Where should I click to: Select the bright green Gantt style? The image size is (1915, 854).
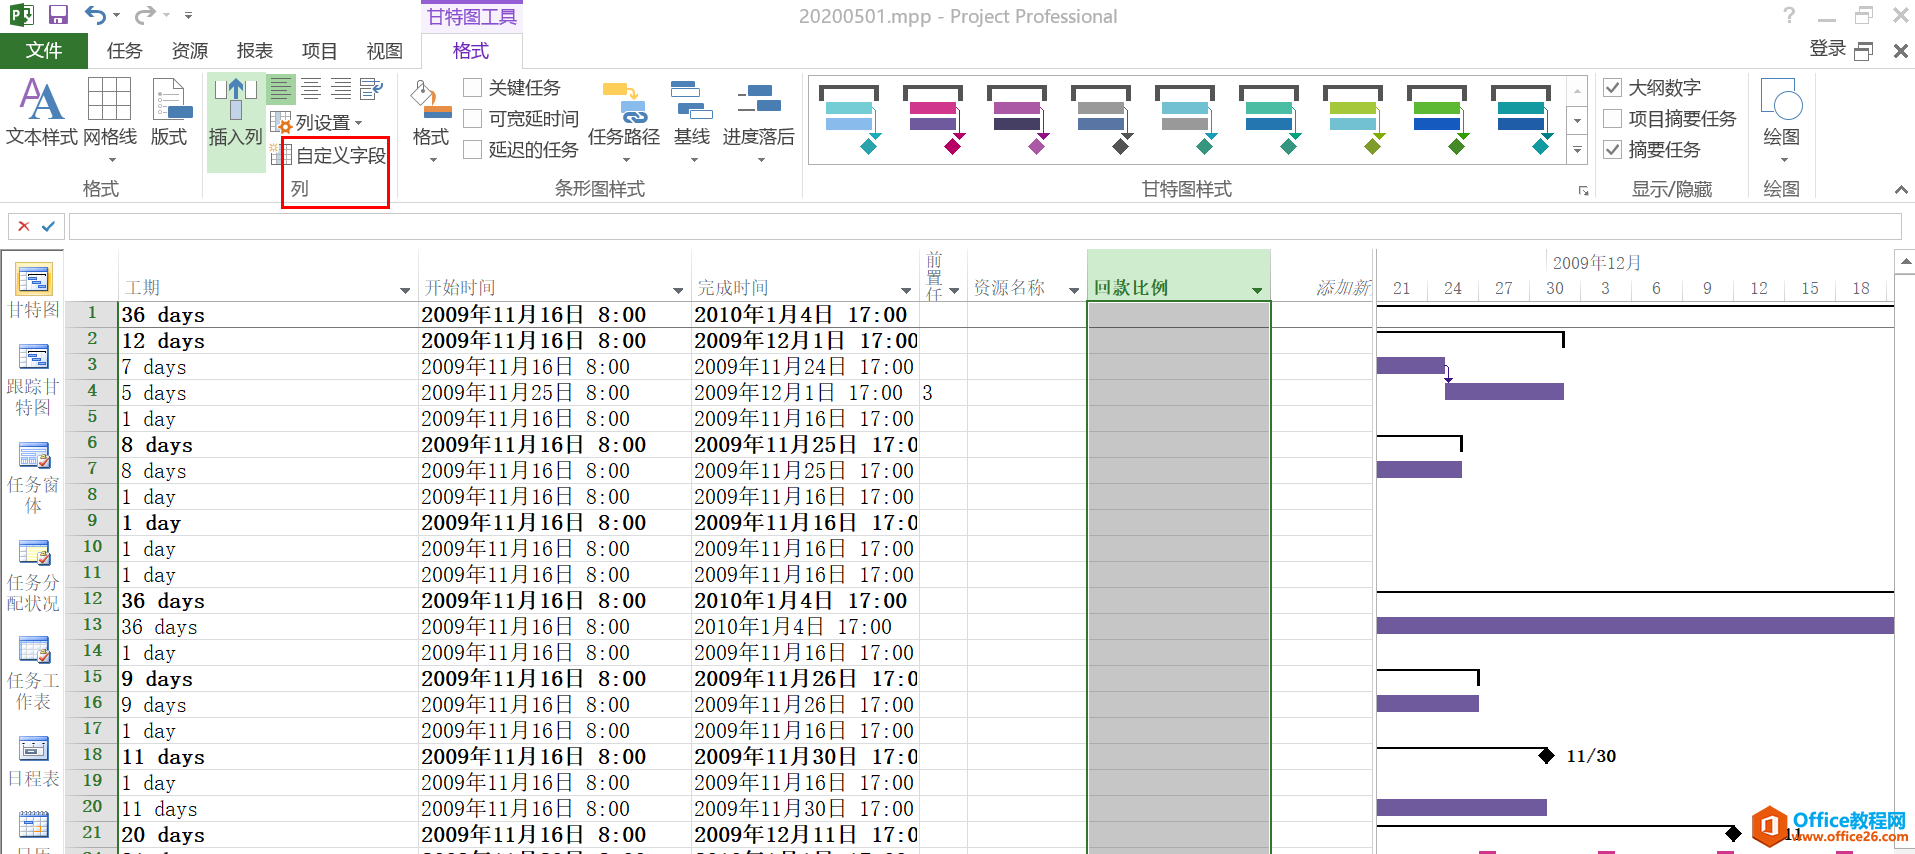[x=1437, y=120]
